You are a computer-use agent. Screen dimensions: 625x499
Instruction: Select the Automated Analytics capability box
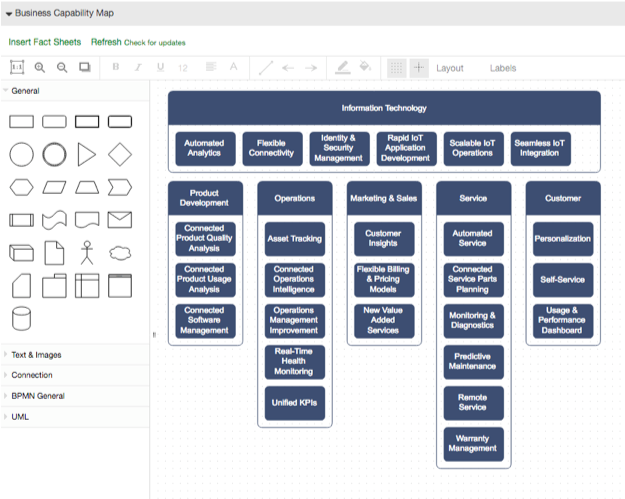click(x=205, y=149)
